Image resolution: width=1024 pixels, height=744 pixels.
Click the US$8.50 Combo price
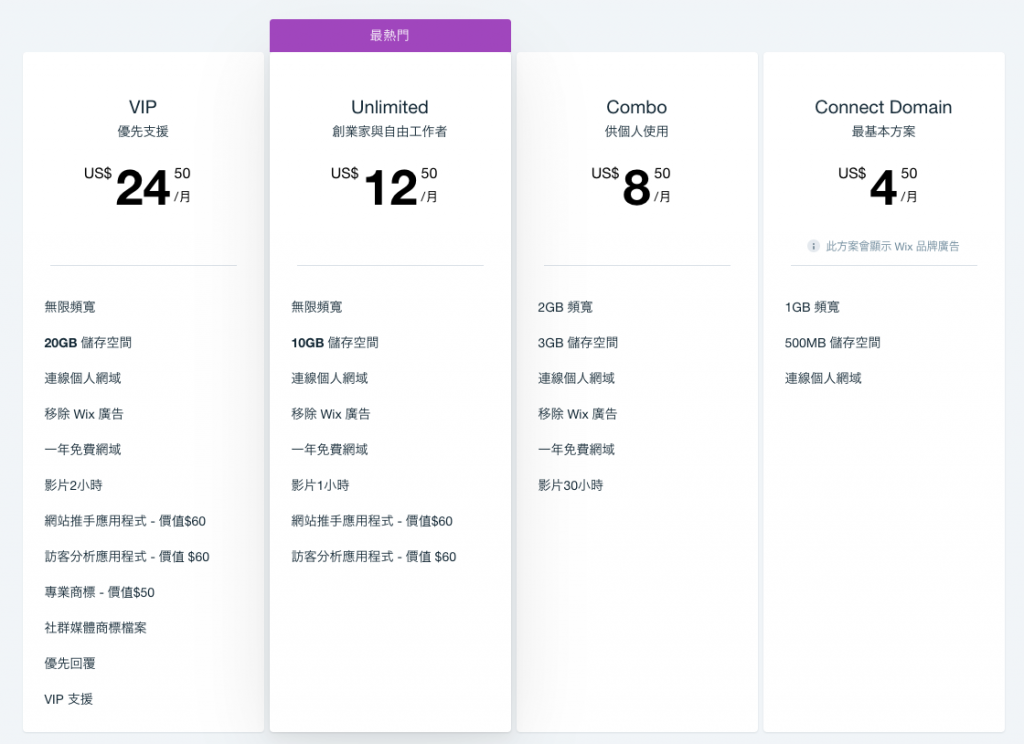[632, 186]
